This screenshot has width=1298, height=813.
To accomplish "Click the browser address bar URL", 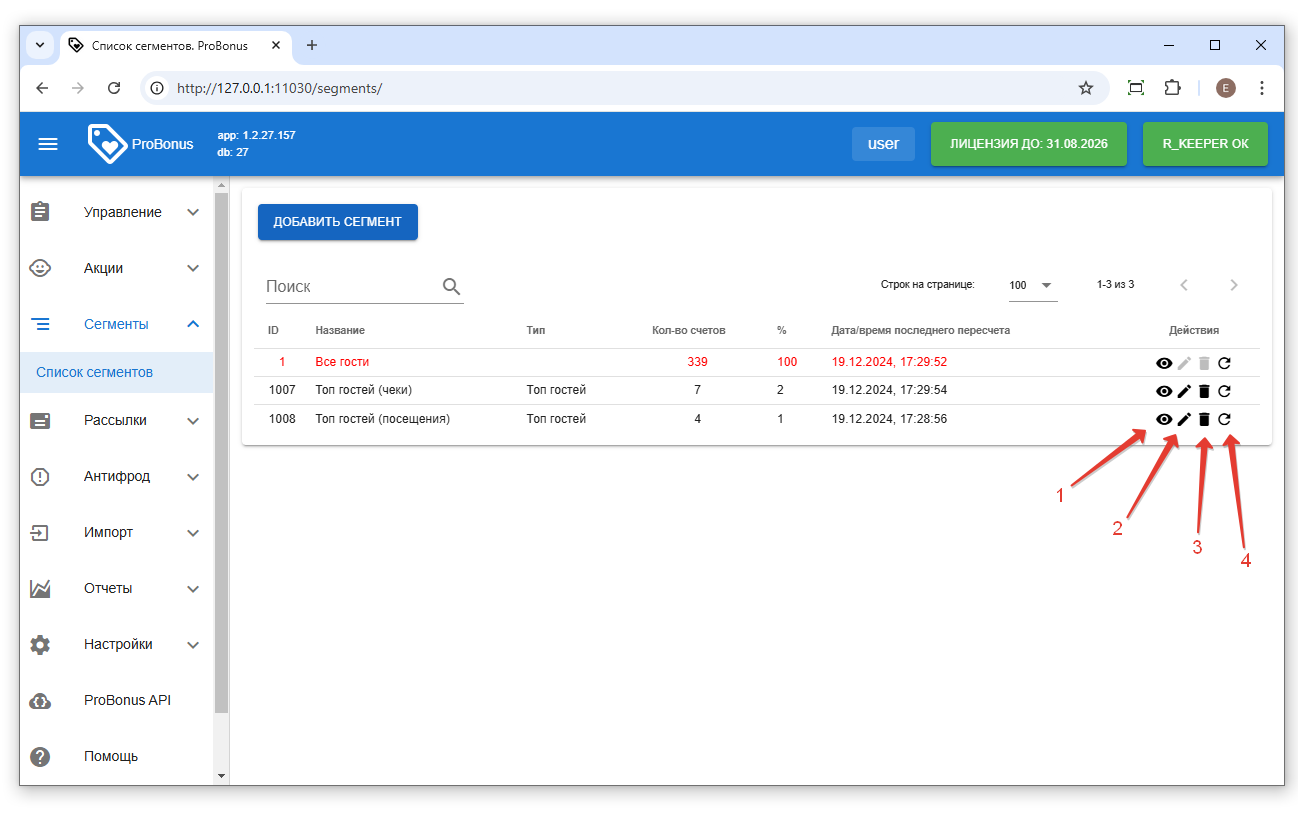I will point(279,88).
